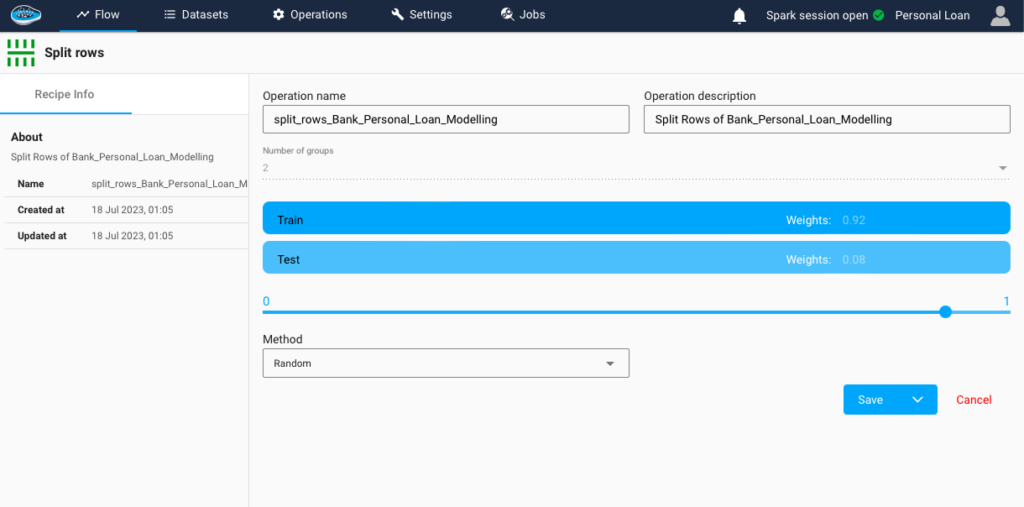Go to the Operations menu
1024x507 pixels.
310,14
